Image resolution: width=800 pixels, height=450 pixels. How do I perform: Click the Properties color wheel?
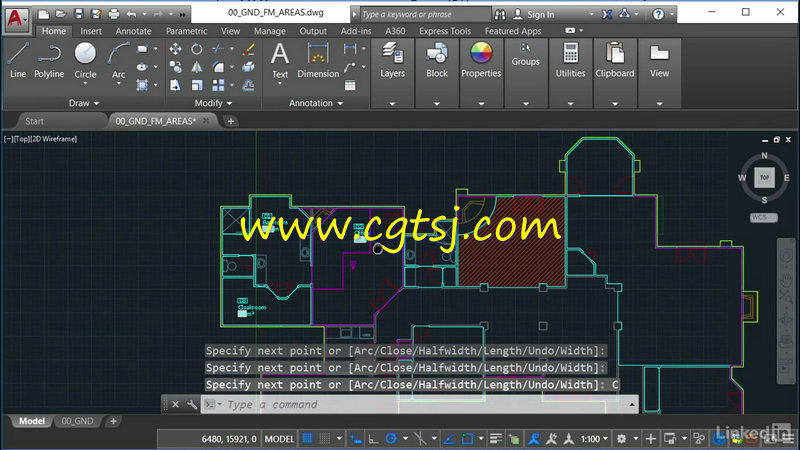coord(481,53)
